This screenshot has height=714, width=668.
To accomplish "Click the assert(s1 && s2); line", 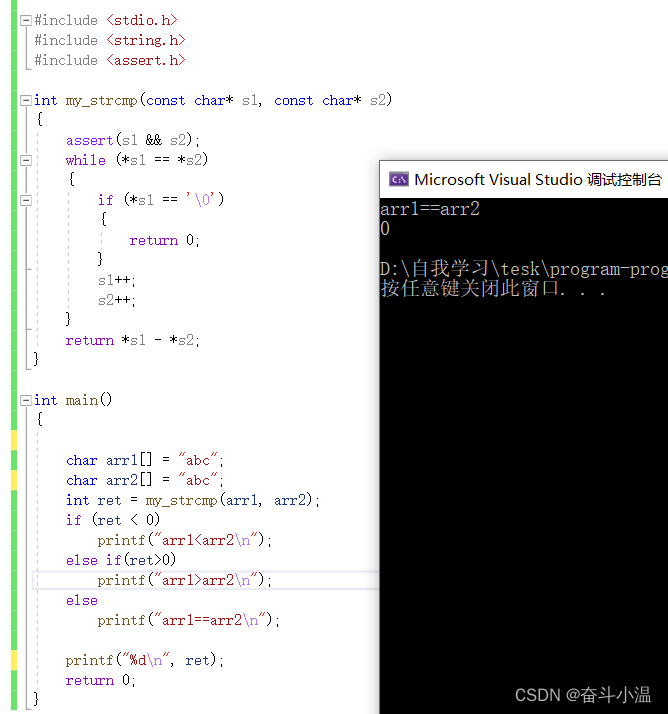I will point(133,140).
